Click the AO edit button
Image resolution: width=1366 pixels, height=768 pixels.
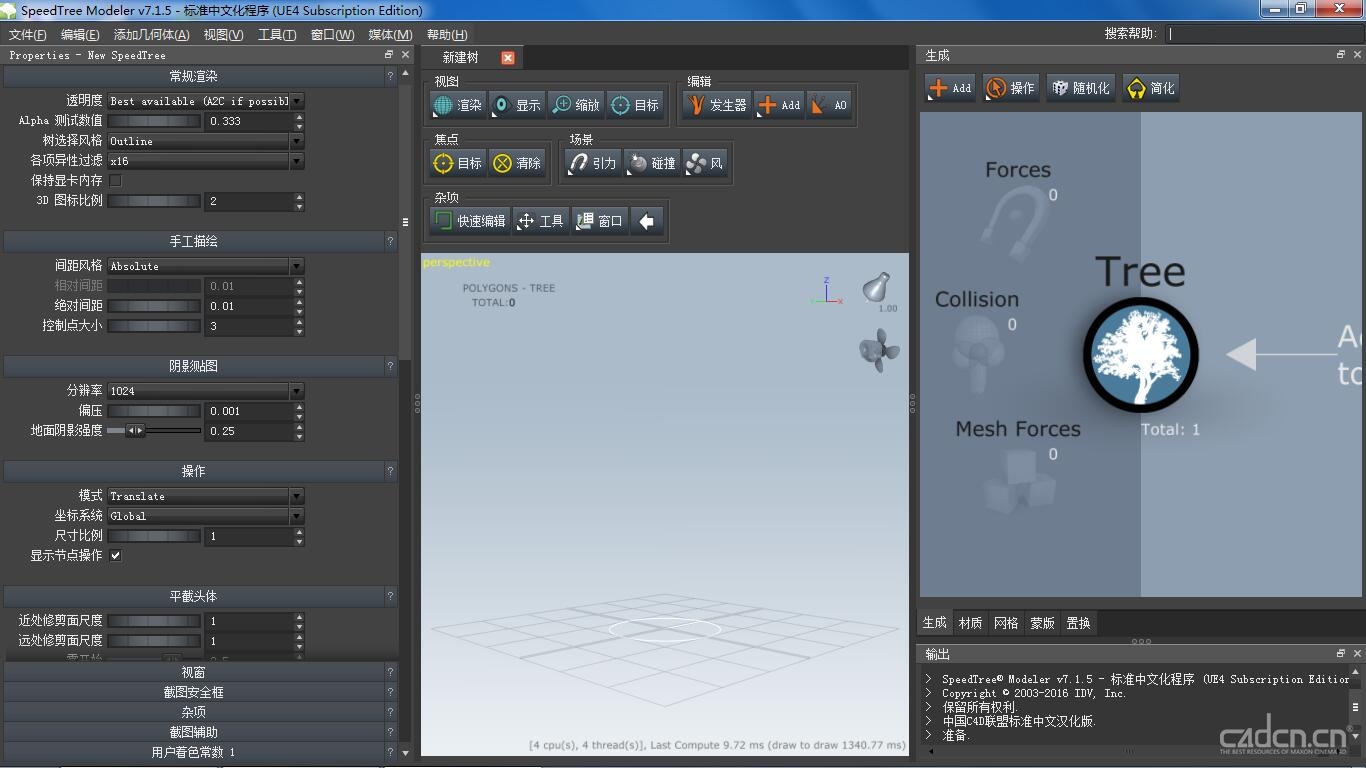pyautogui.click(x=829, y=105)
